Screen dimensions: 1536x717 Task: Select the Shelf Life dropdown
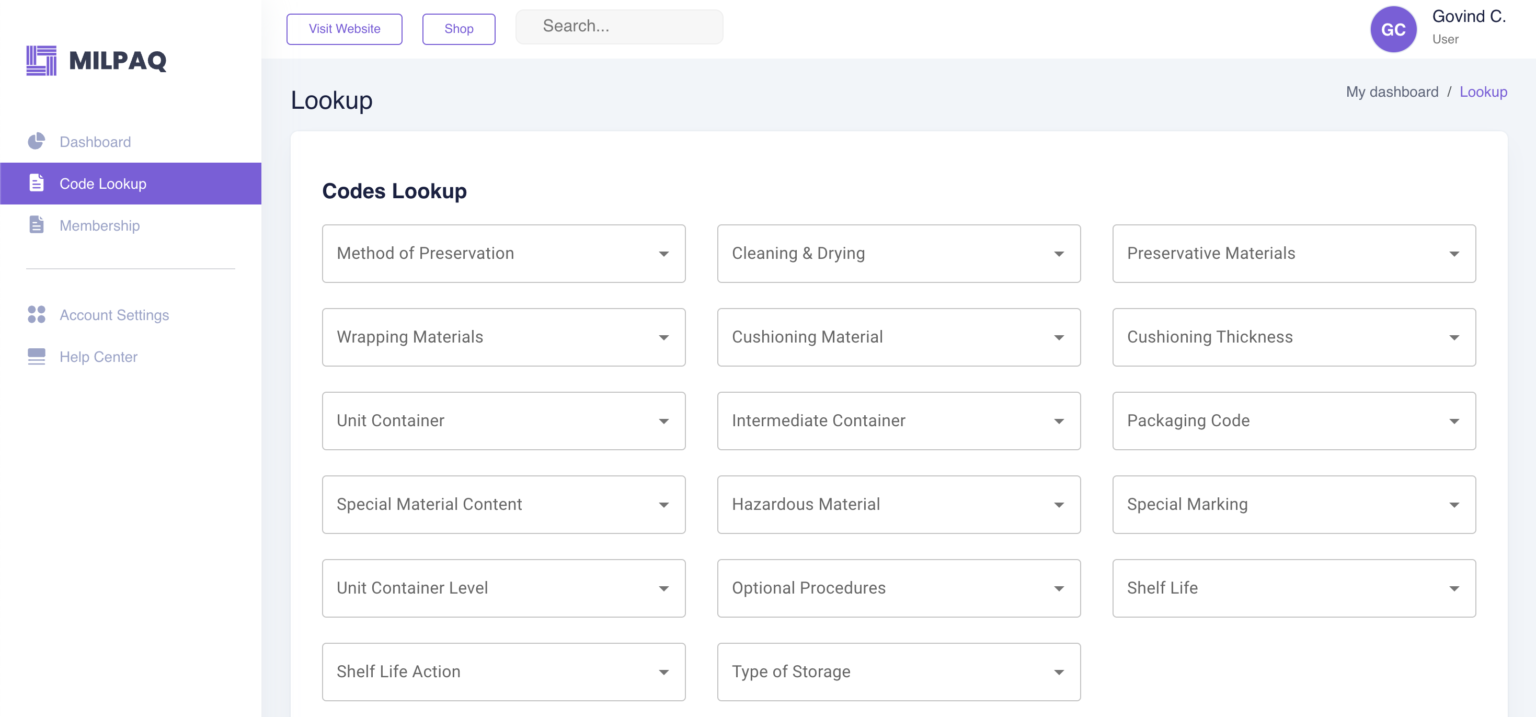point(1293,588)
